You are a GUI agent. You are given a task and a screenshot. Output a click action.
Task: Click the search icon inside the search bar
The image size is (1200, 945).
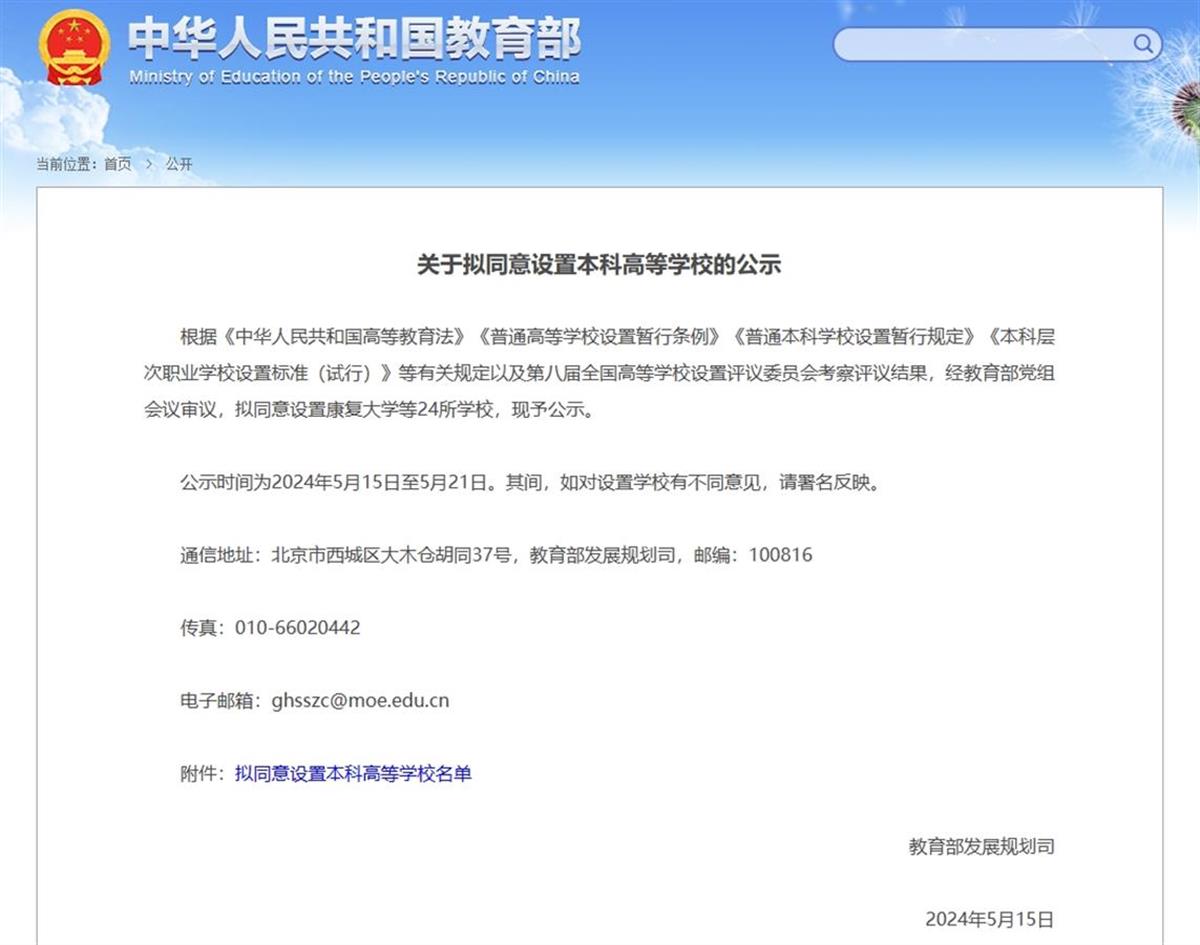1141,44
